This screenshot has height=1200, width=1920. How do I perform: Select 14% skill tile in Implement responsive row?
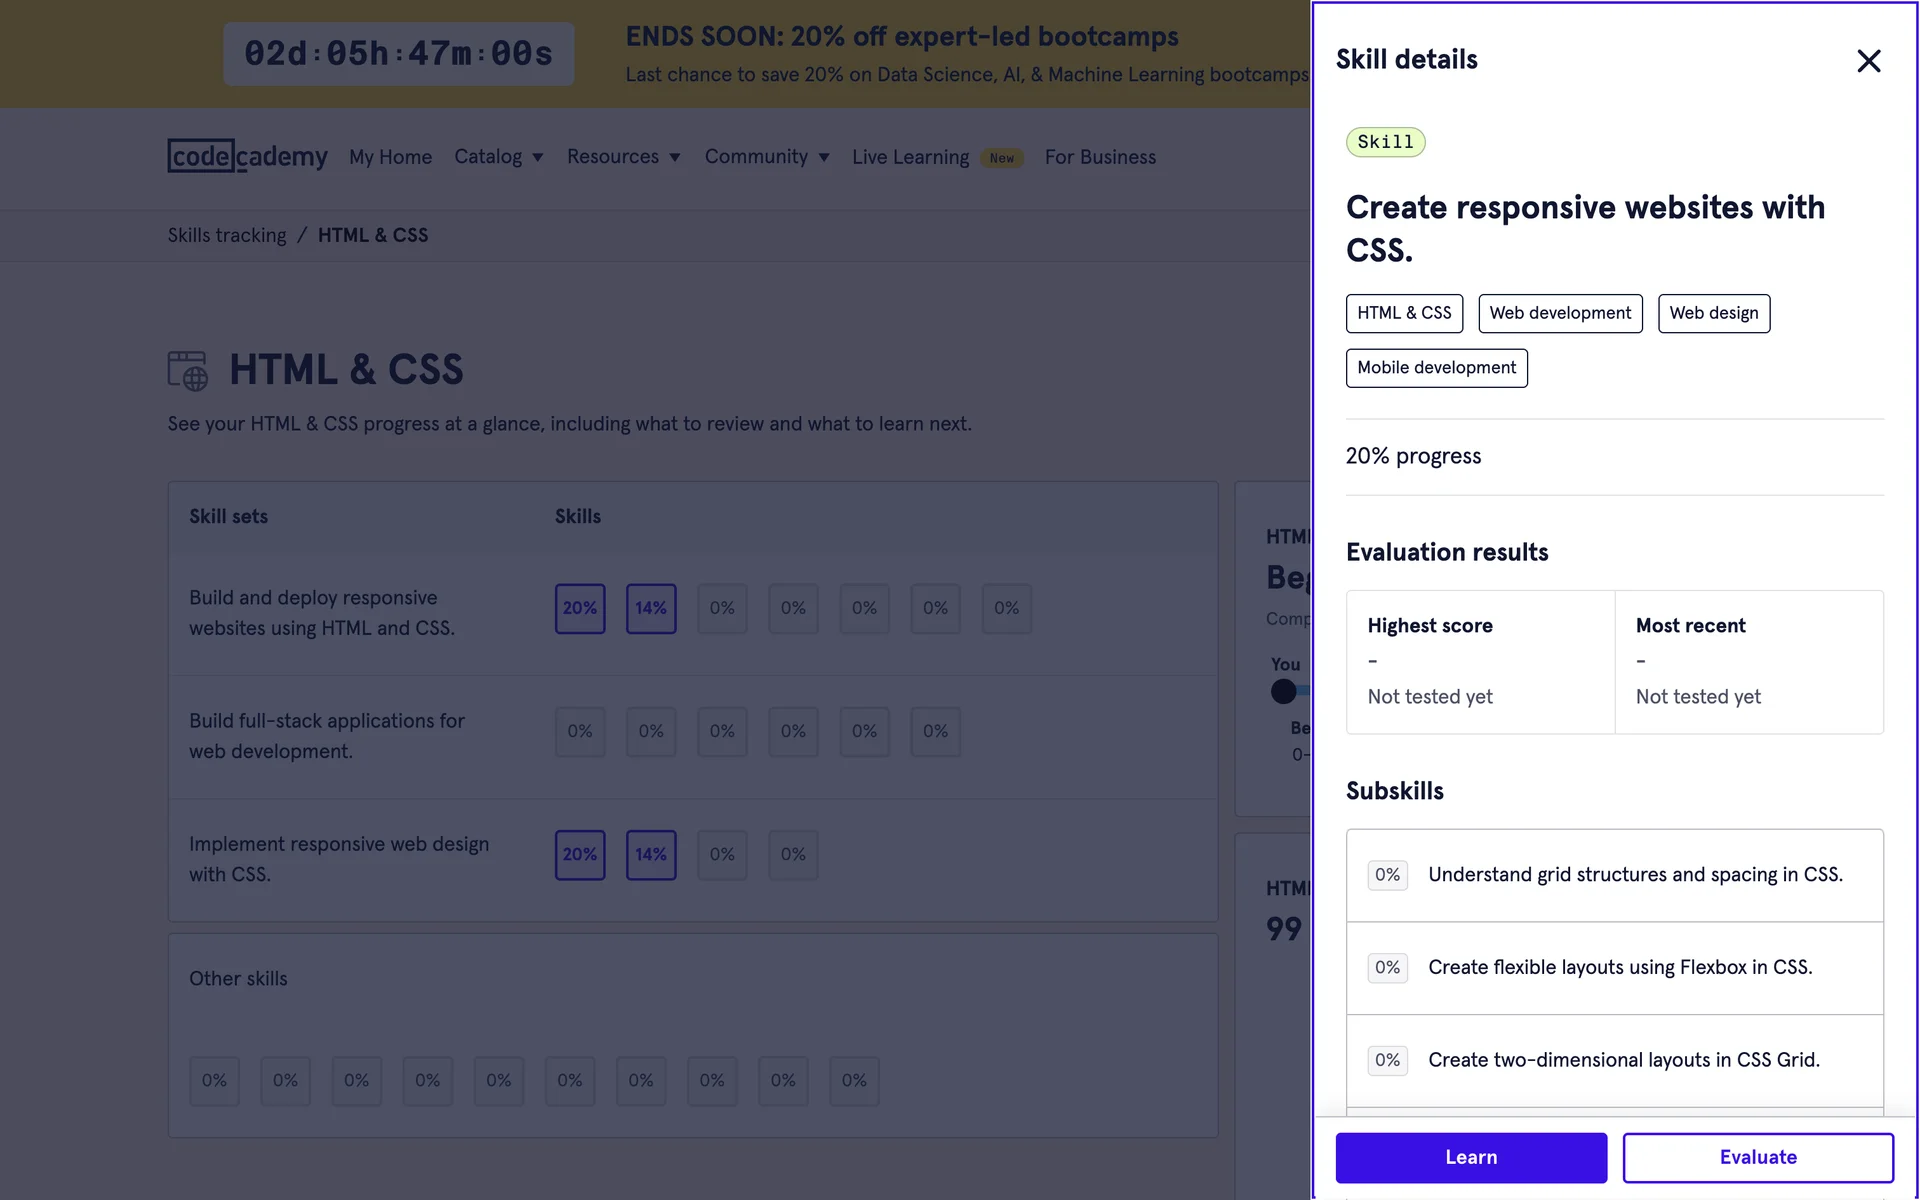tap(651, 855)
